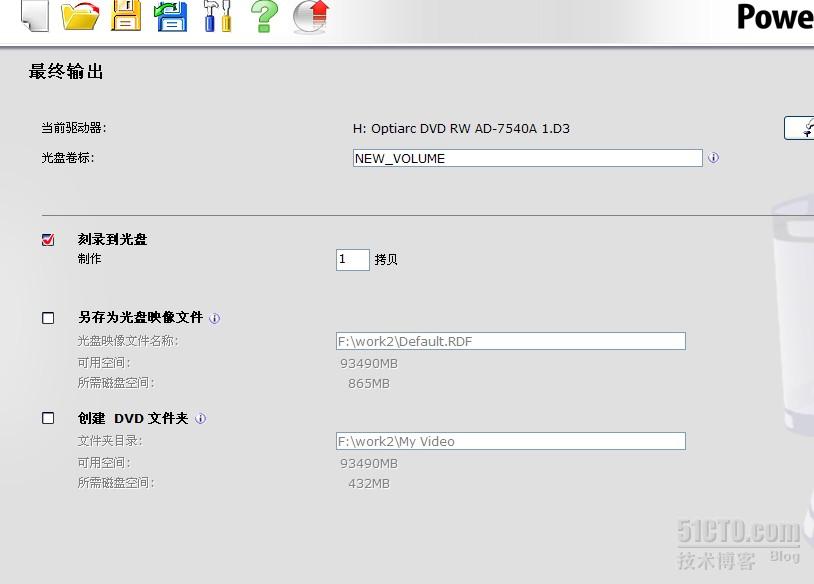This screenshot has height=584, width=814.
Task: Click the 光盘映像文件名称 label
Action: coord(128,341)
